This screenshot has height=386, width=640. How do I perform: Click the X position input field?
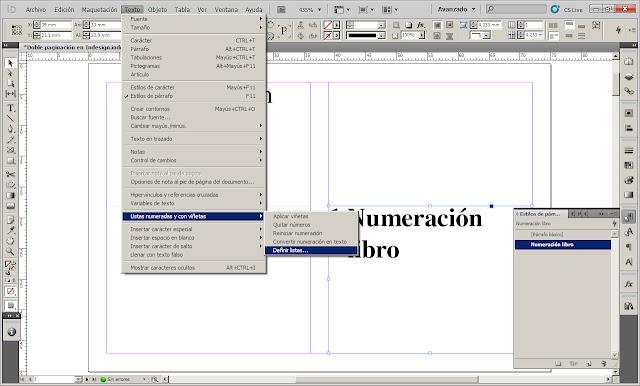pos(56,25)
